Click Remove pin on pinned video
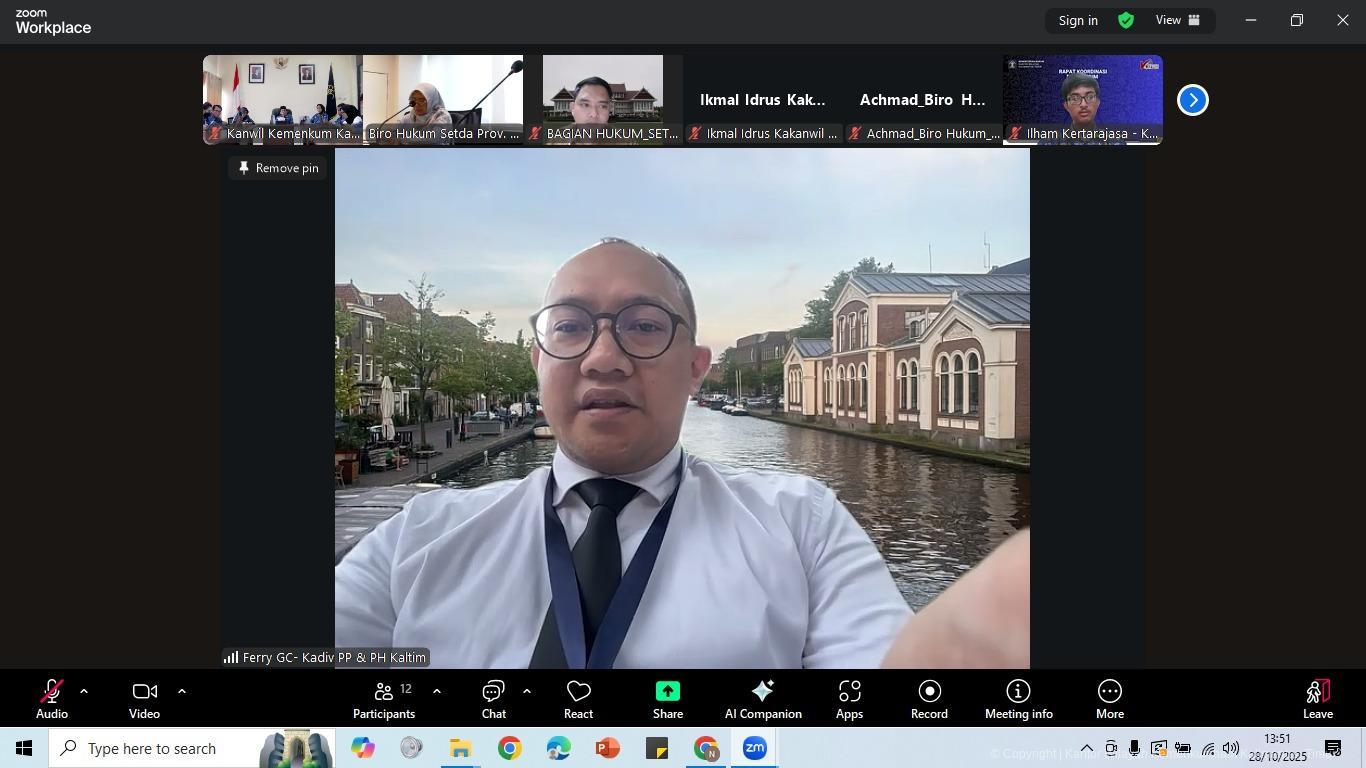 pyautogui.click(x=278, y=168)
